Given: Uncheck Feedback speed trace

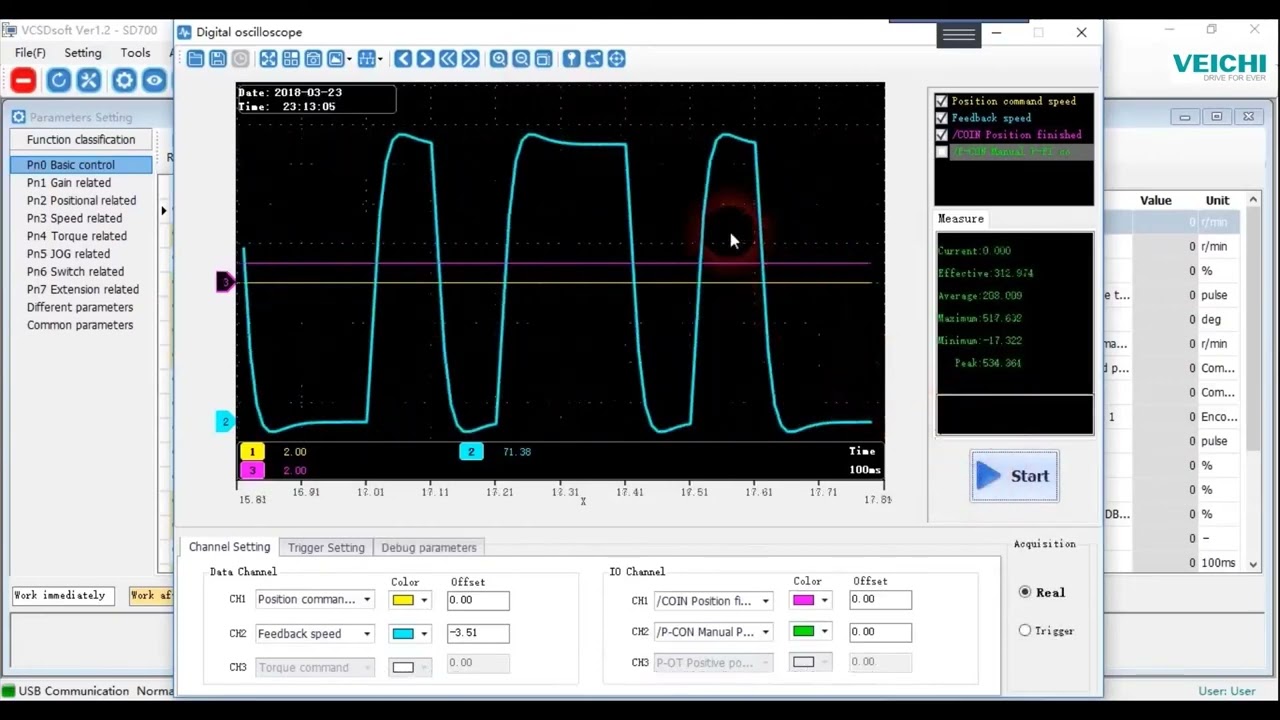Looking at the screenshot, I should (x=941, y=118).
